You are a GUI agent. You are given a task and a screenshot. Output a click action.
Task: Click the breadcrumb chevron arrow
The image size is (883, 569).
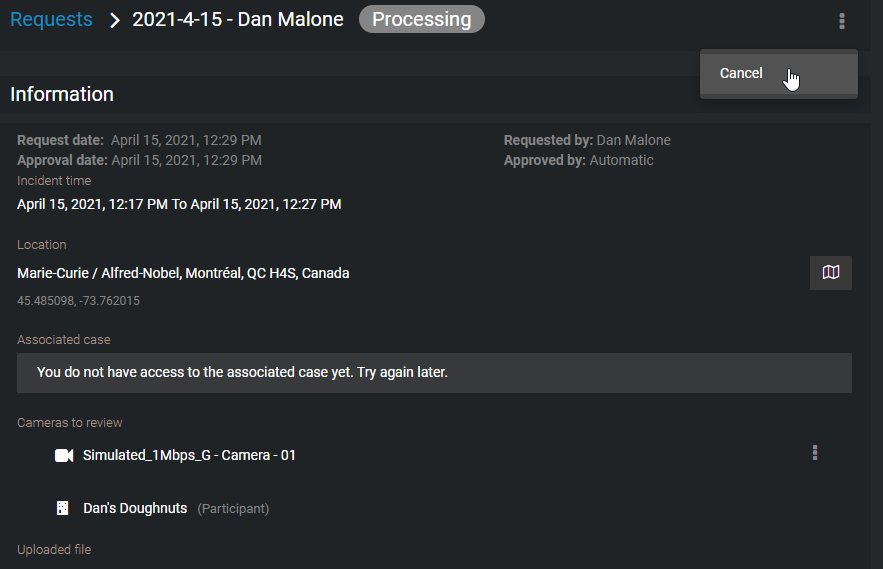click(114, 20)
